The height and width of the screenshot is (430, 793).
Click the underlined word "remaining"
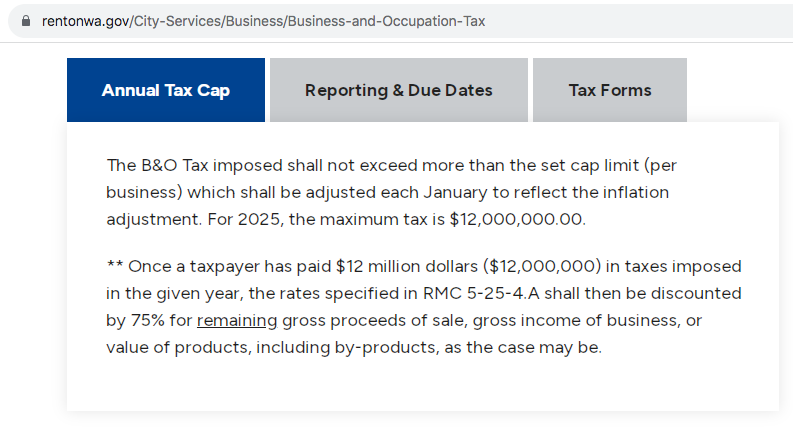coord(237,321)
